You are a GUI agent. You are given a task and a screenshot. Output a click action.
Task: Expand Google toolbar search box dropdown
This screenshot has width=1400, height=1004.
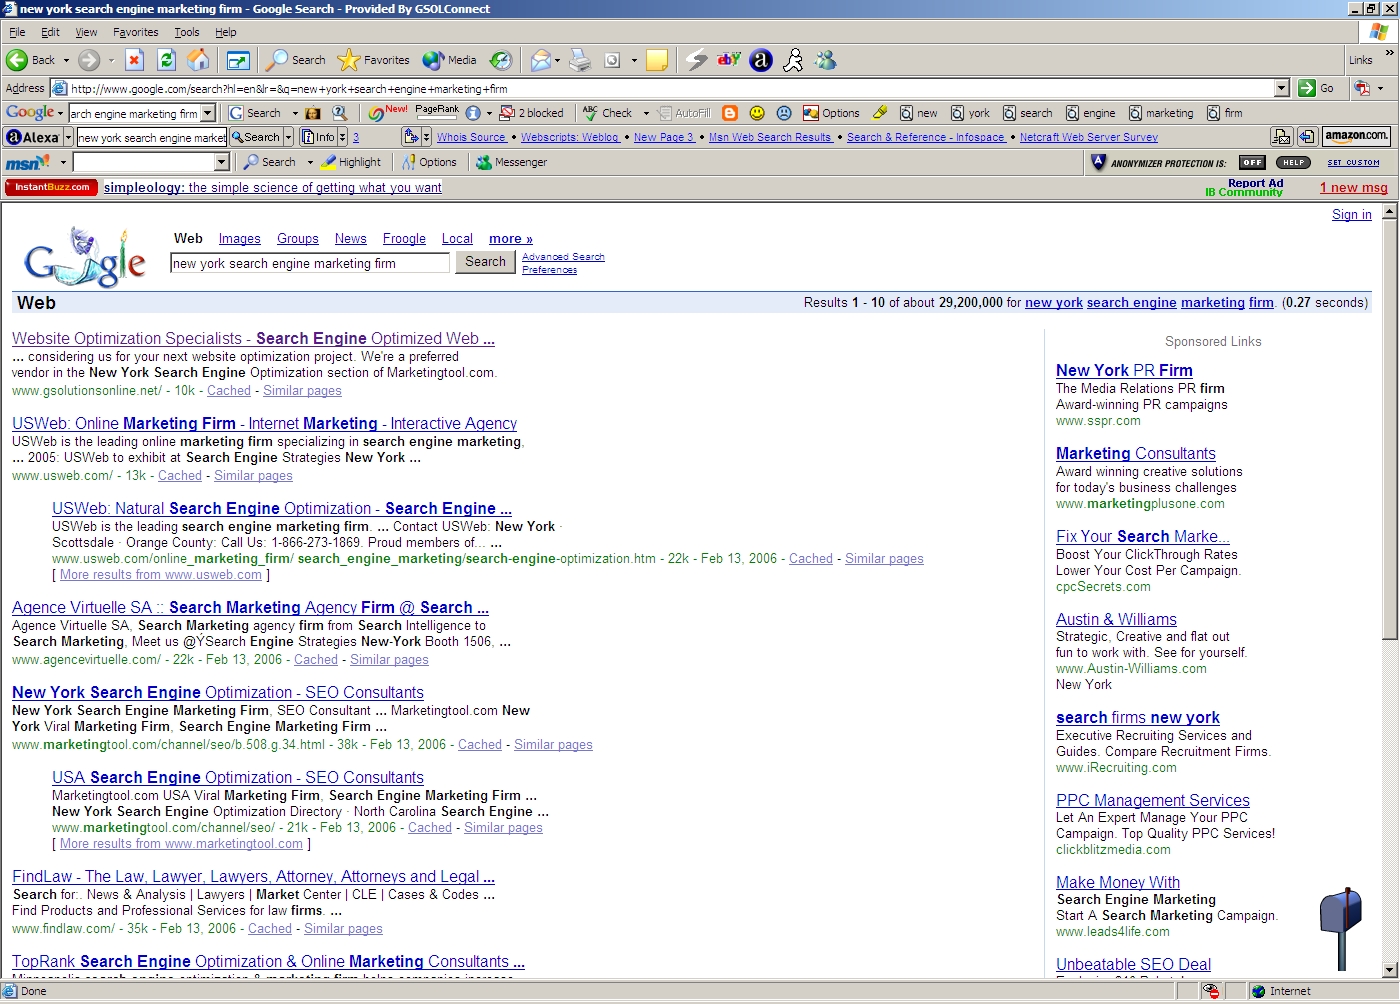[208, 113]
